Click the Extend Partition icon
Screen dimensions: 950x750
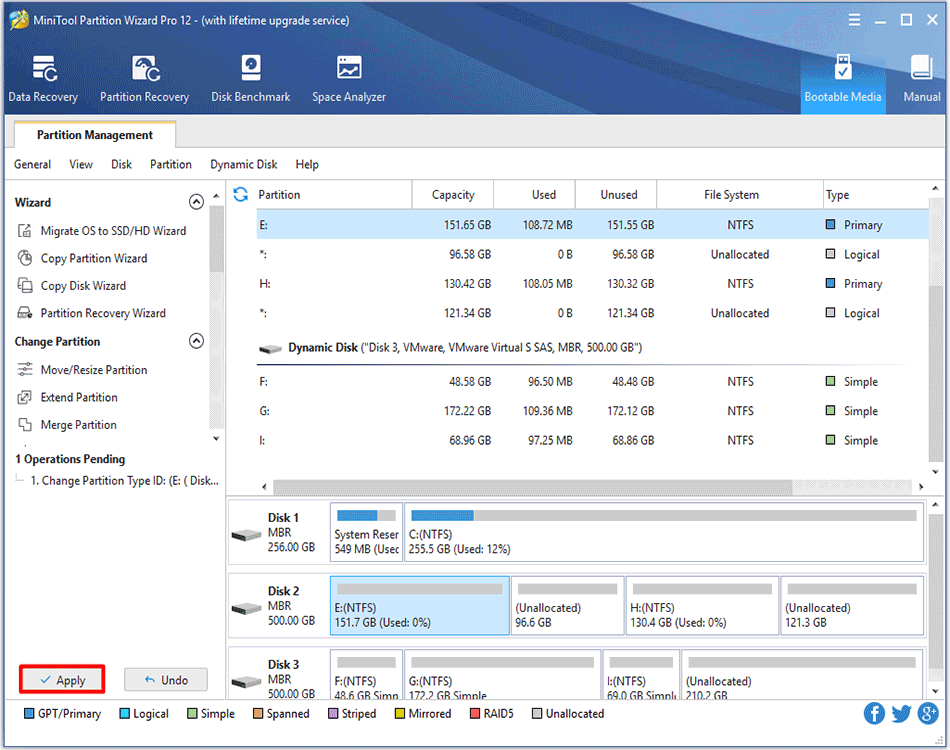click(24, 397)
